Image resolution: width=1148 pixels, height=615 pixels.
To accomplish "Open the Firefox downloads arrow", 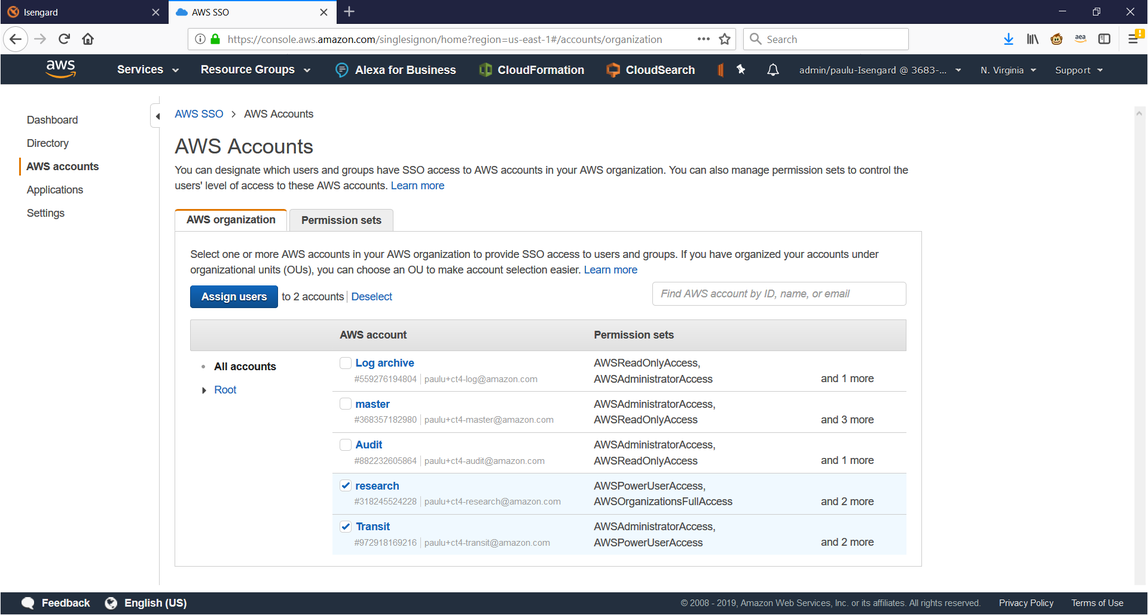I will click(1008, 39).
